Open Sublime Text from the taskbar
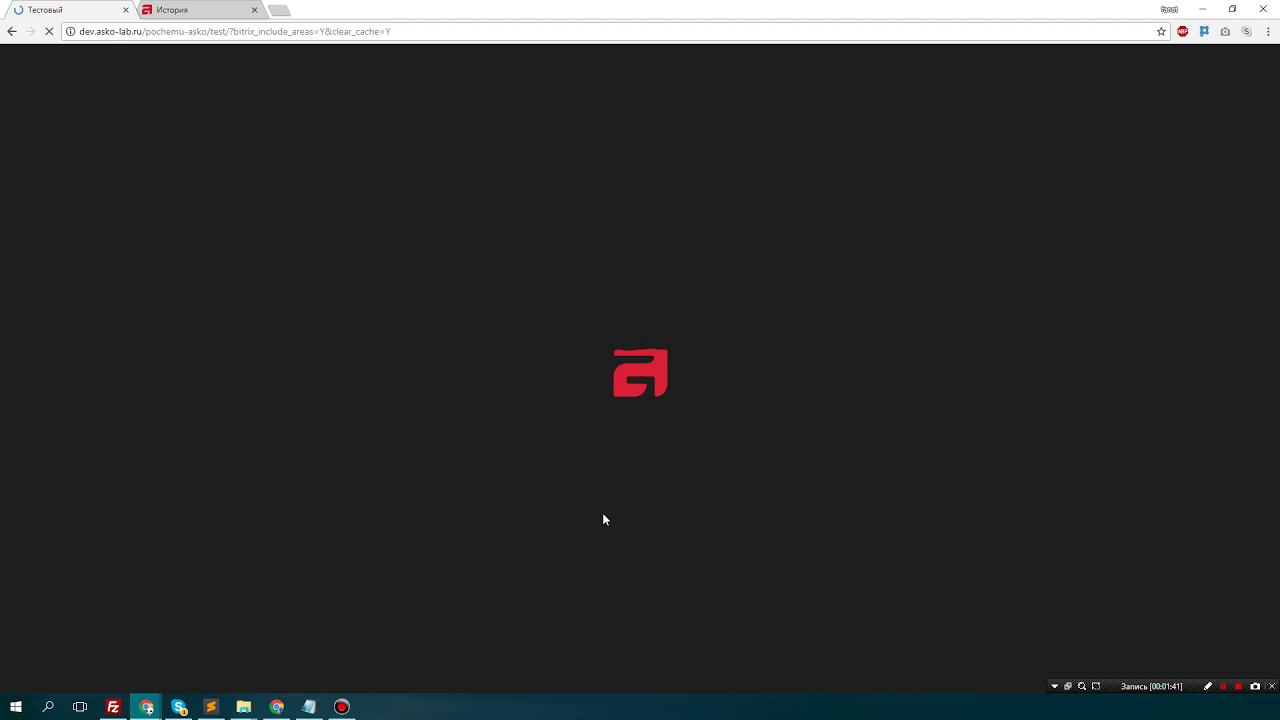Viewport: 1280px width, 720px height. click(x=211, y=707)
